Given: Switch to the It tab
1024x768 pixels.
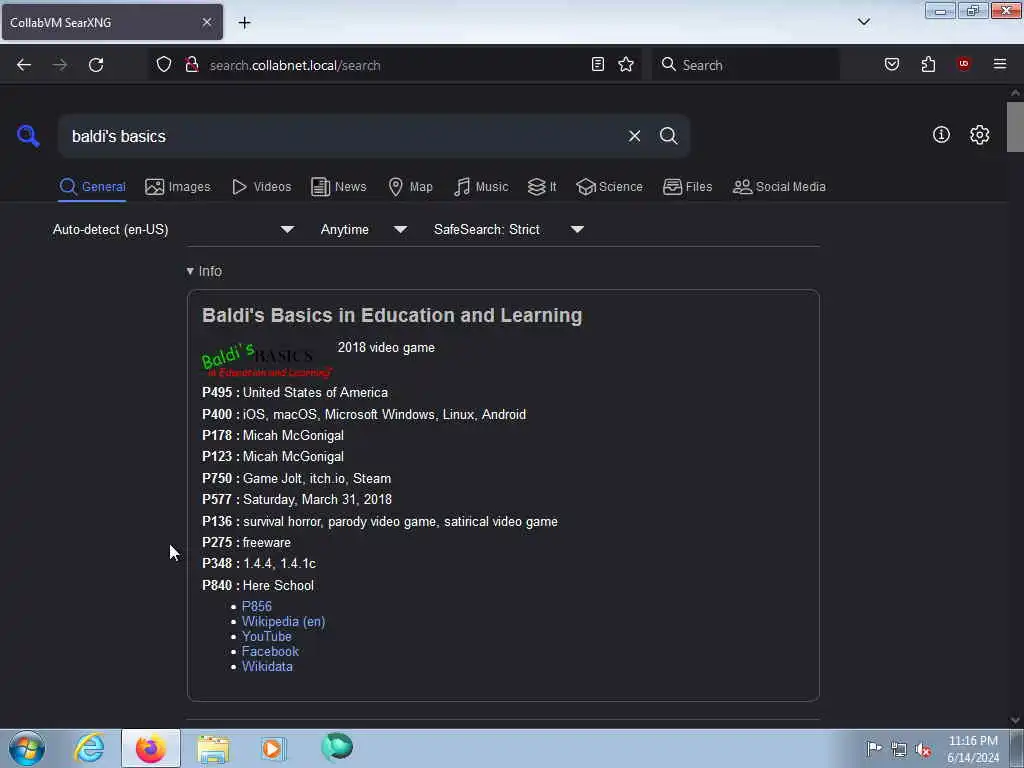Looking at the screenshot, I should coord(541,187).
